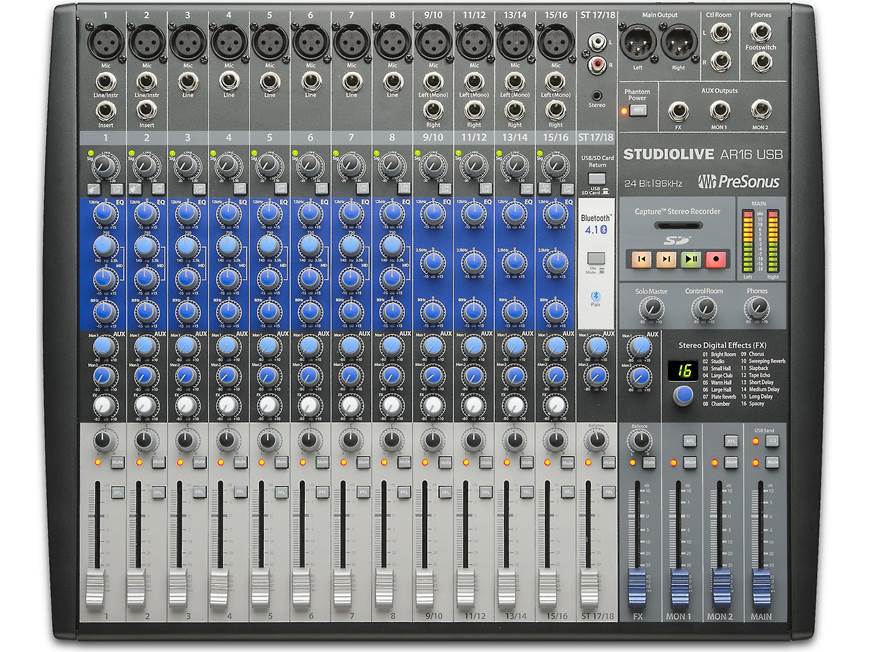Toggle the instrument button on channel 1

(x=94, y=189)
